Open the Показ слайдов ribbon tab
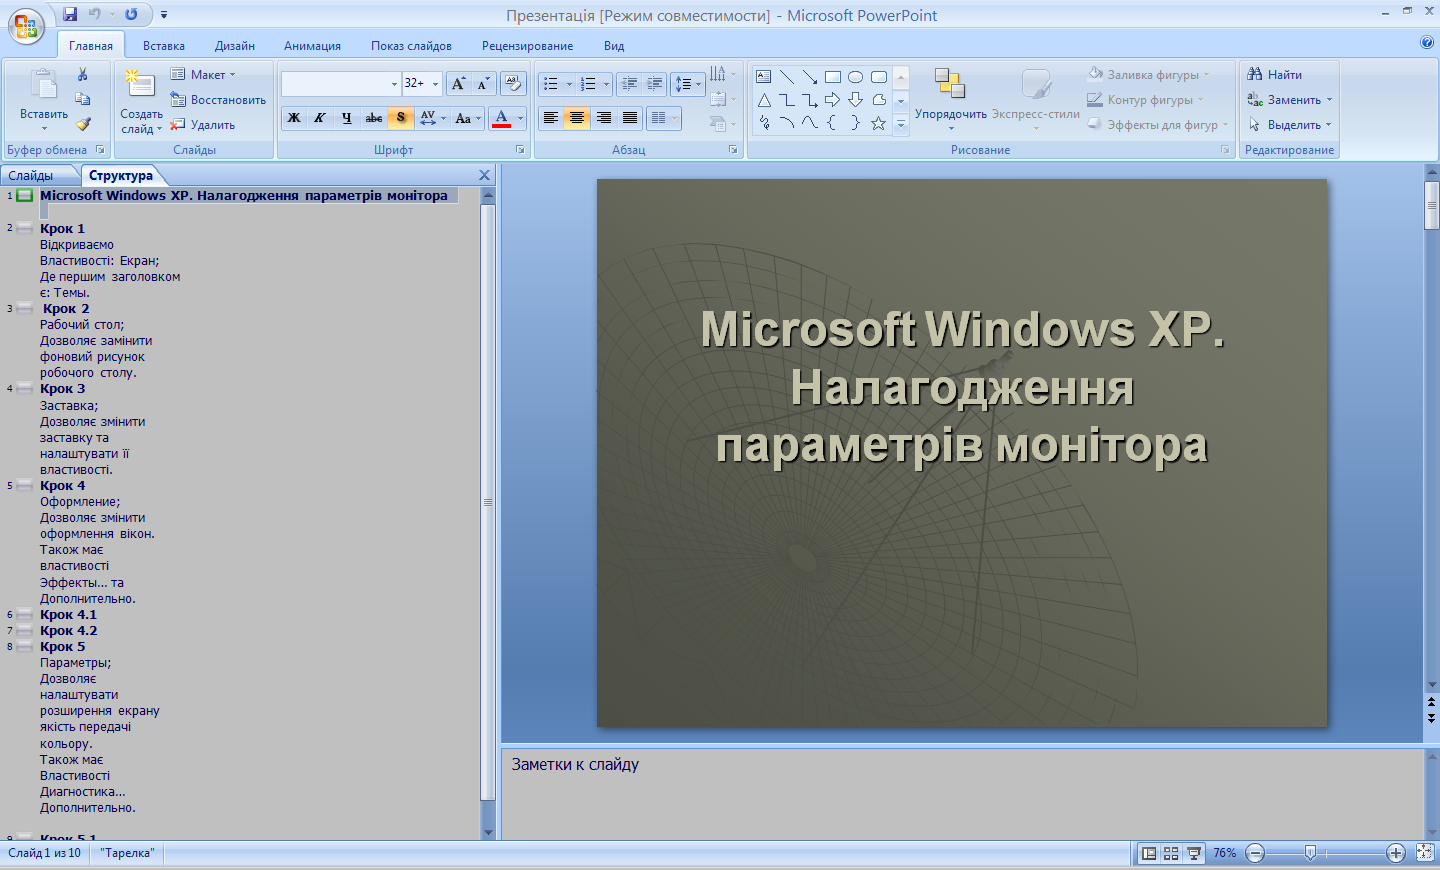 point(411,46)
